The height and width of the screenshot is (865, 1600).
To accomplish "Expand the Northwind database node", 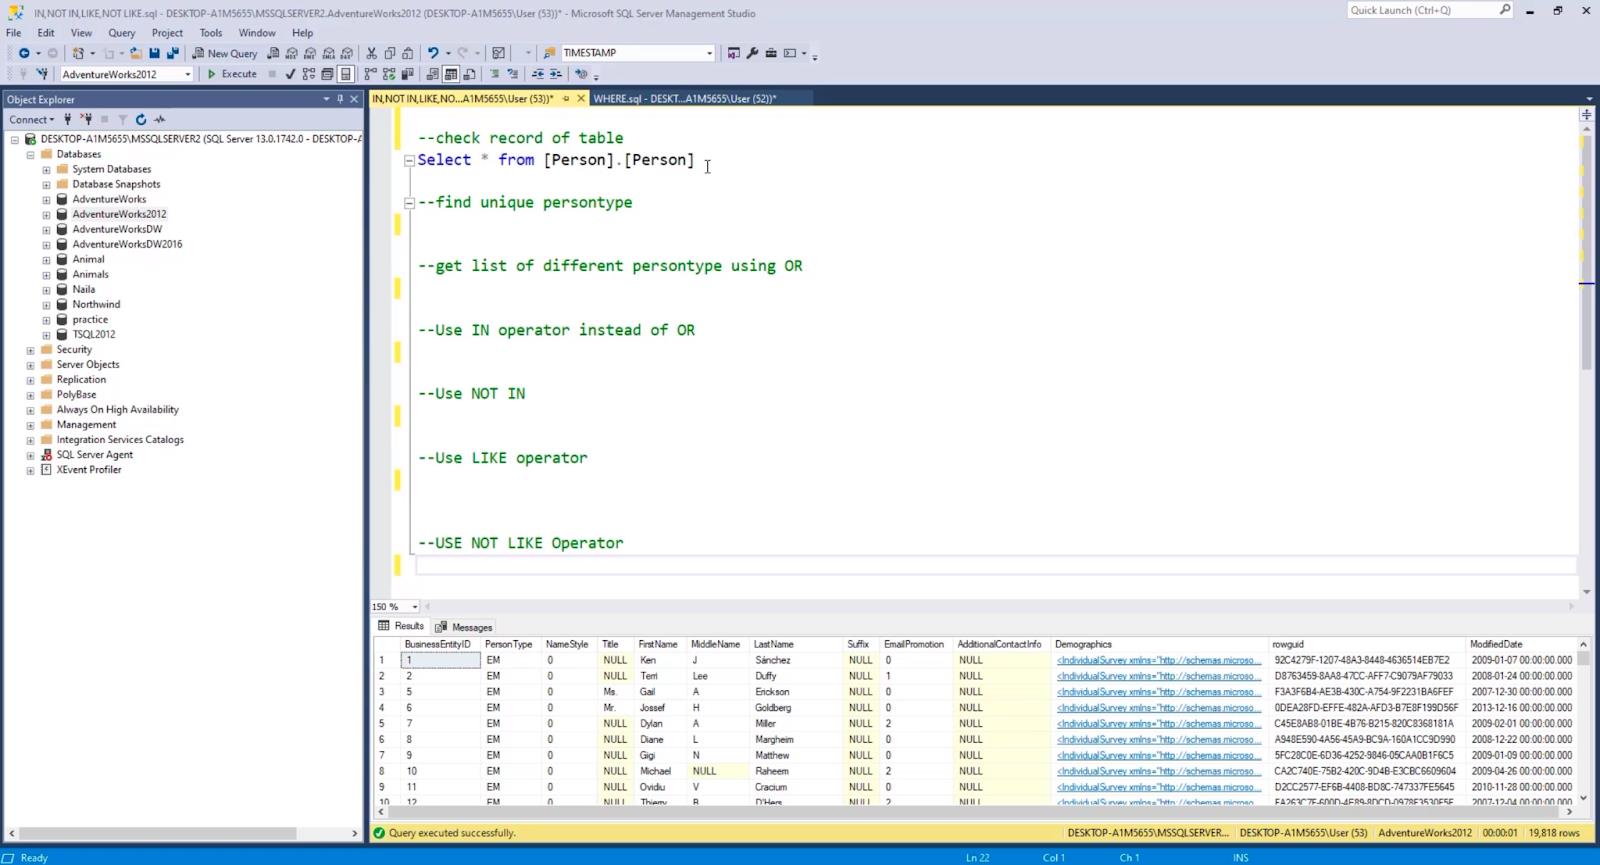I will click(x=46, y=304).
